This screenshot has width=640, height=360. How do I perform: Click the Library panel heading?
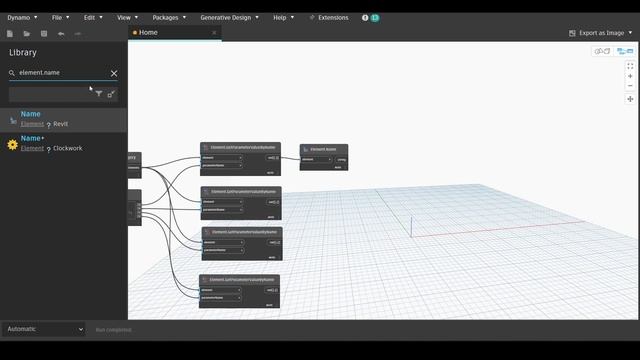point(23,53)
